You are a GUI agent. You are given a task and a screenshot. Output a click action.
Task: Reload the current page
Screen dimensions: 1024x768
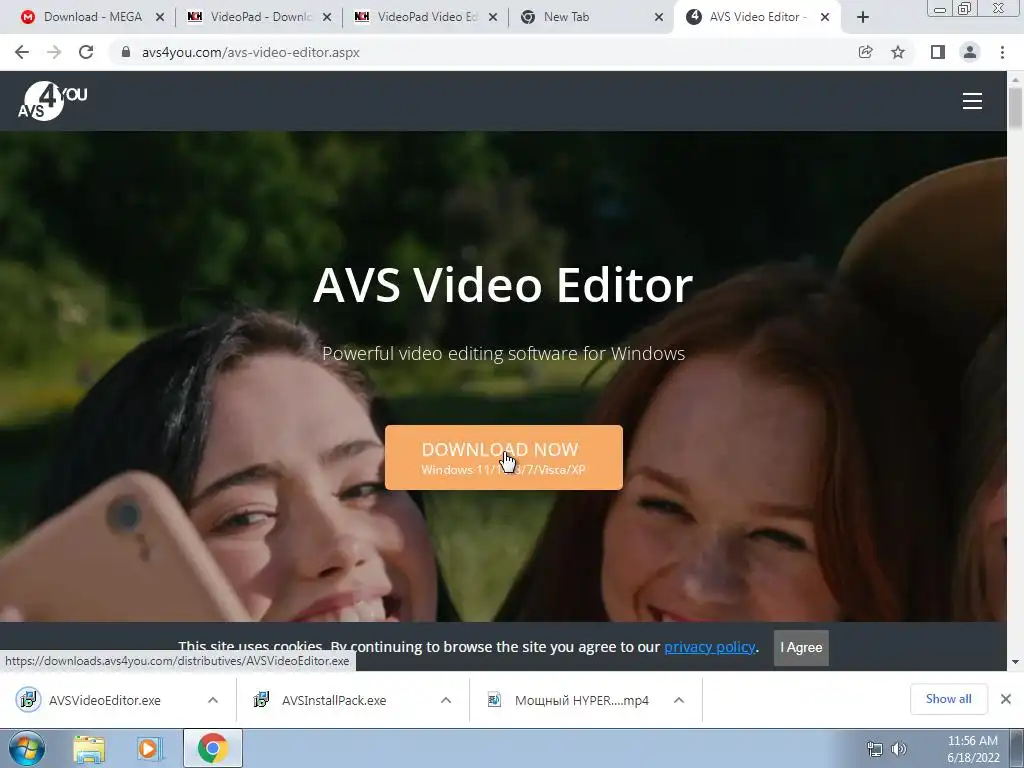point(86,52)
